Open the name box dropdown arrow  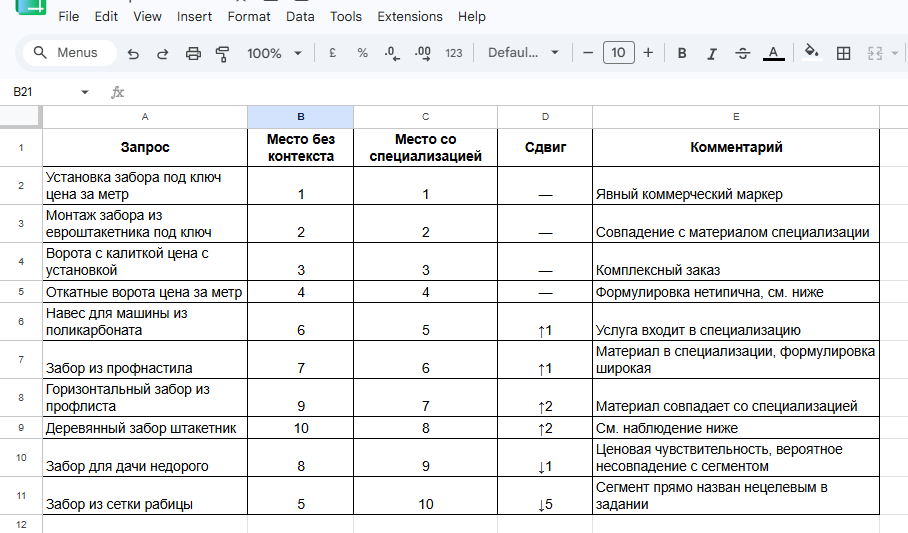[x=85, y=92]
